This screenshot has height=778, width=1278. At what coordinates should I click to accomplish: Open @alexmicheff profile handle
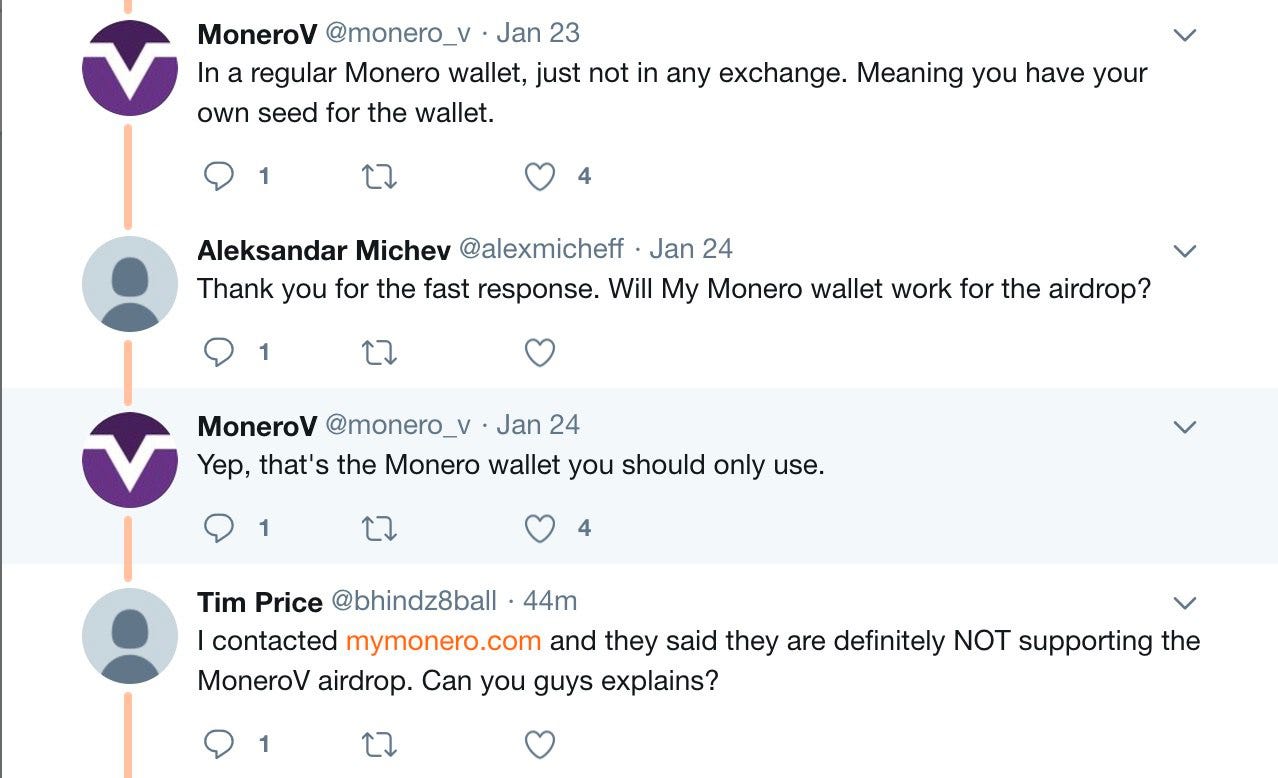point(540,248)
